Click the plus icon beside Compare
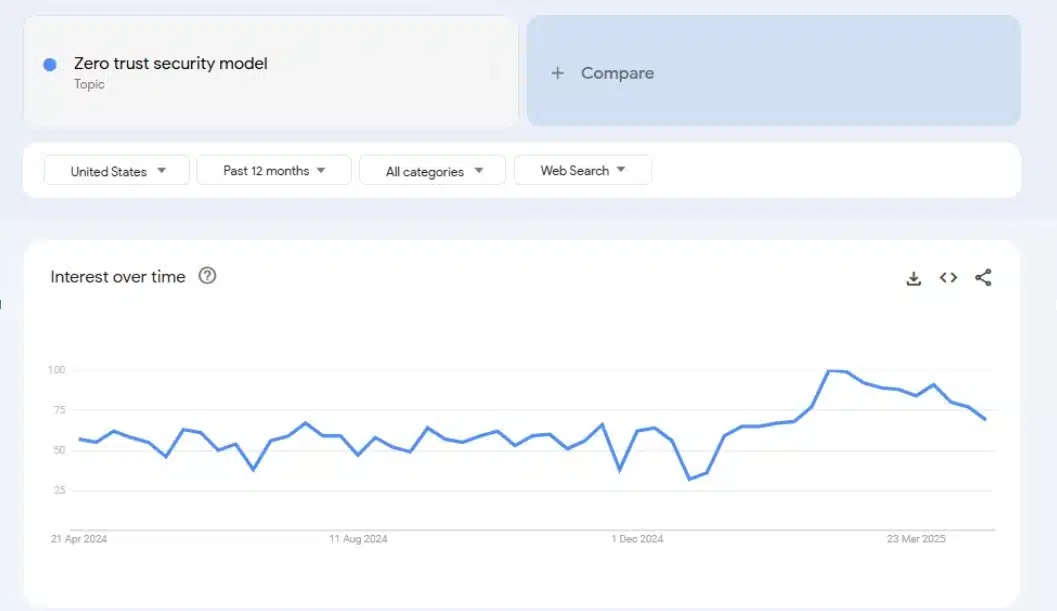This screenshot has height=611, width=1057. click(x=557, y=73)
